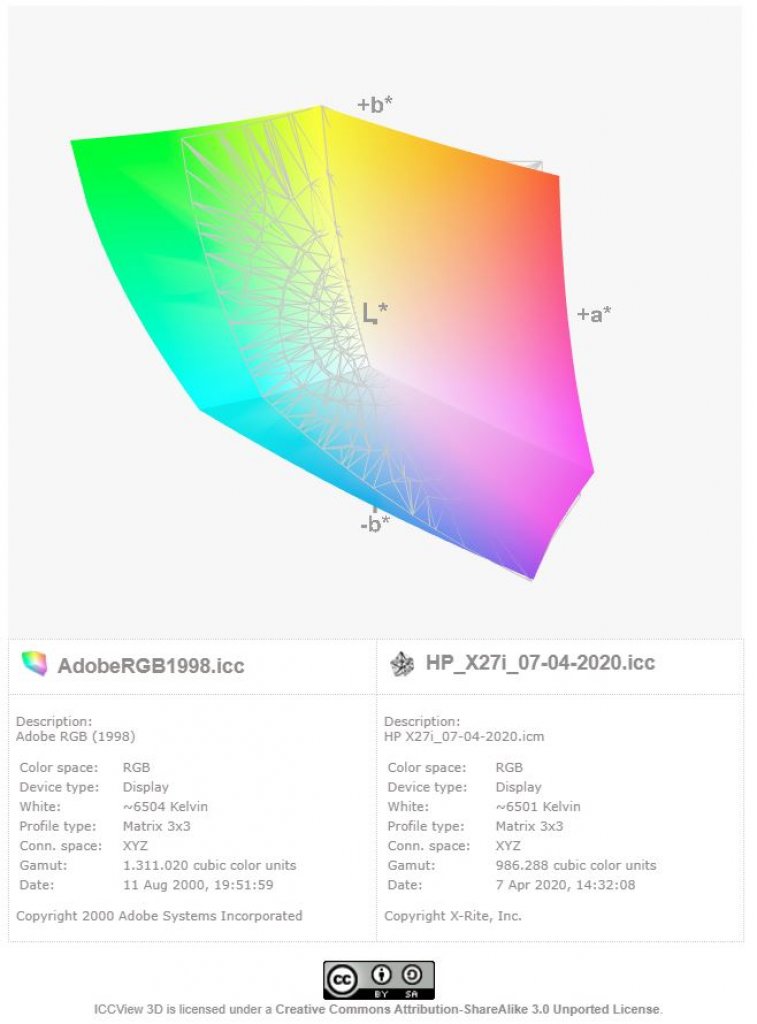Click the +a* axis label
The height and width of the screenshot is (1024, 757).
[x=594, y=314]
